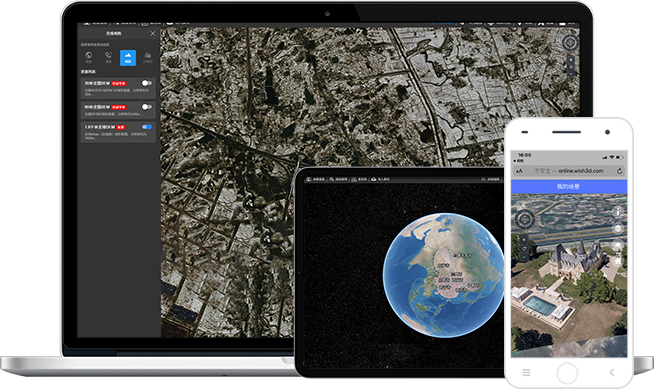Click the Earth globe on the tablet
This screenshot has width=654, height=389.
[443, 275]
